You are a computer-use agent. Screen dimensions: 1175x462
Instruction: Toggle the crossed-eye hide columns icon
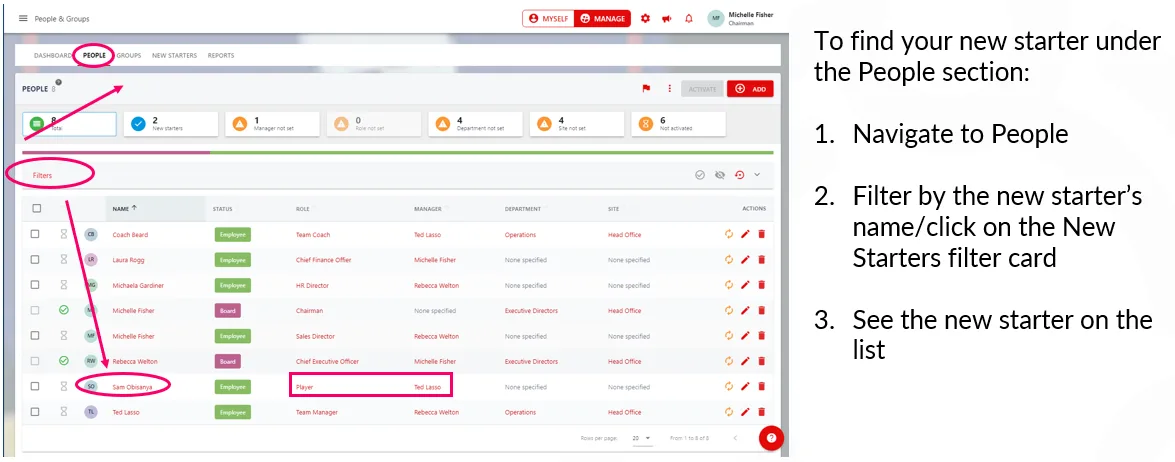[720, 174]
